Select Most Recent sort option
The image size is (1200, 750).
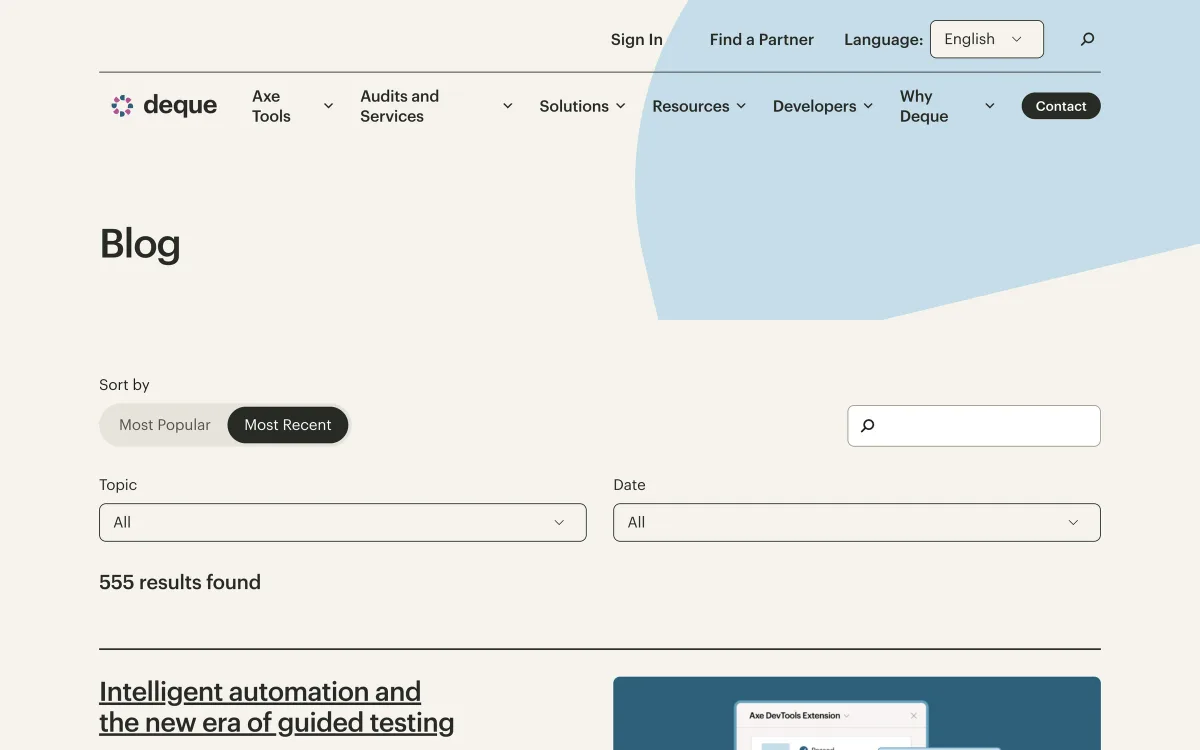pyautogui.click(x=288, y=425)
